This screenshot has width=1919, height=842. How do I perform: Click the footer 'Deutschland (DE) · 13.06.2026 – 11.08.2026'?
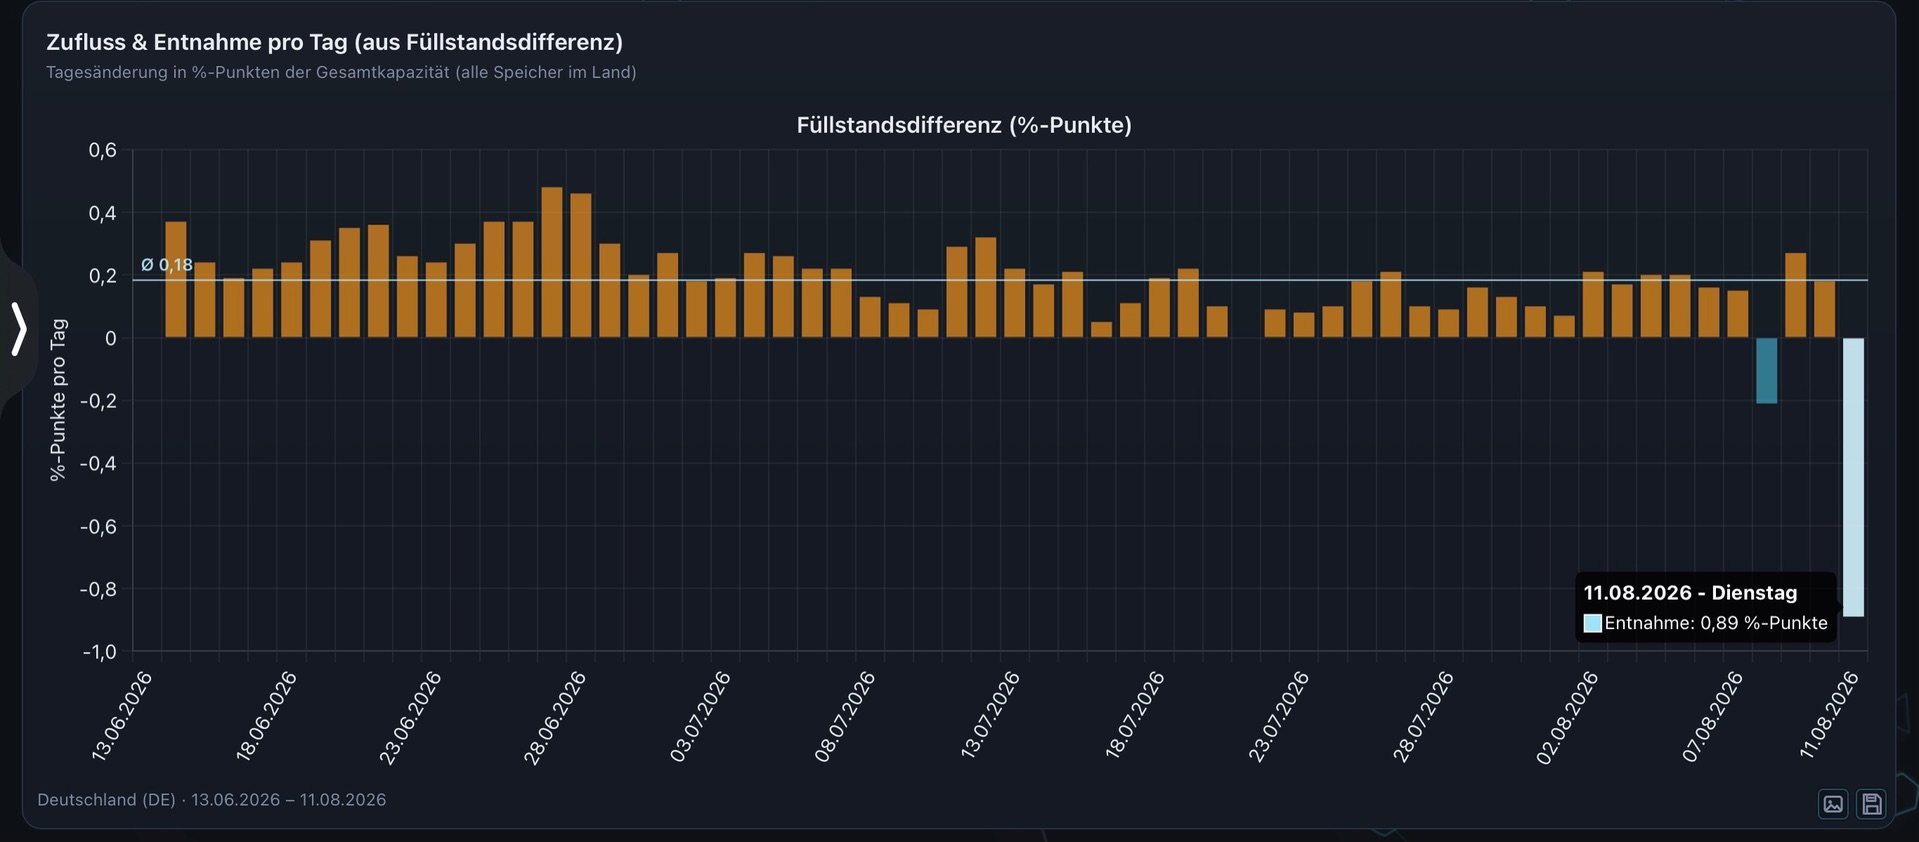pyautogui.click(x=212, y=800)
